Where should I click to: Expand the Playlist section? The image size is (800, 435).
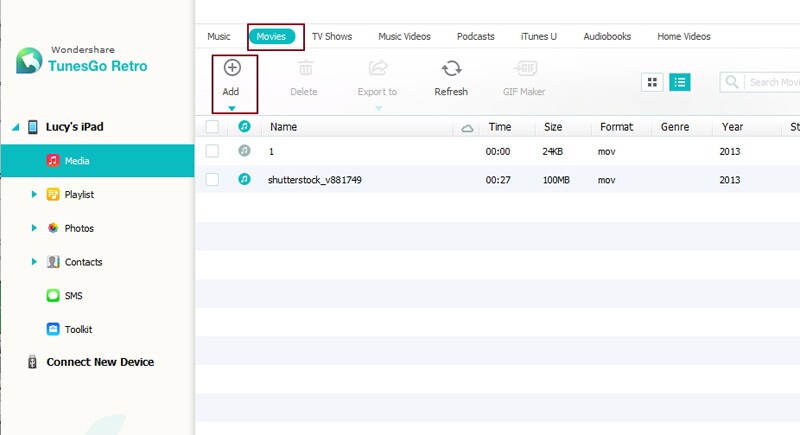pyautogui.click(x=34, y=194)
